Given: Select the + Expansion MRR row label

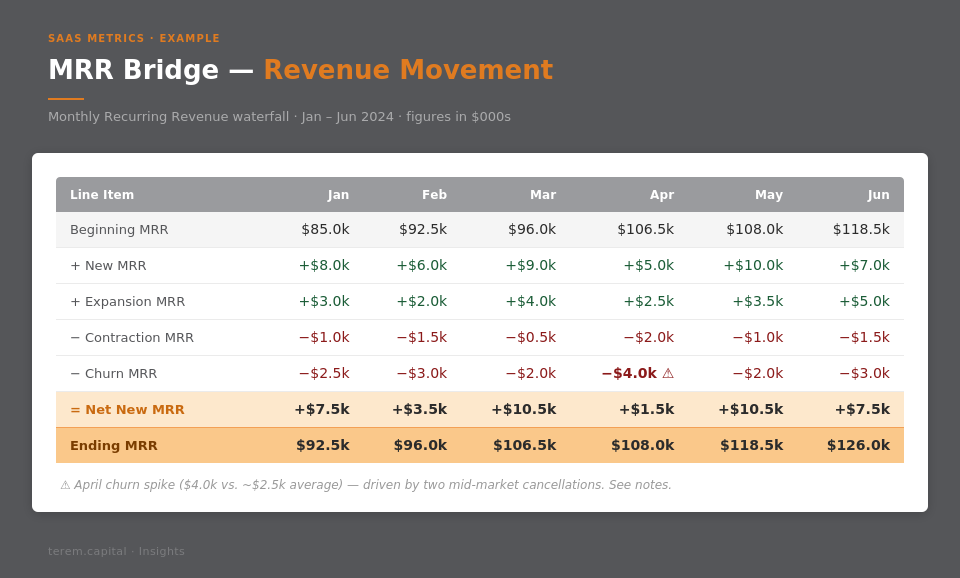Looking at the screenshot, I should 127,301.
